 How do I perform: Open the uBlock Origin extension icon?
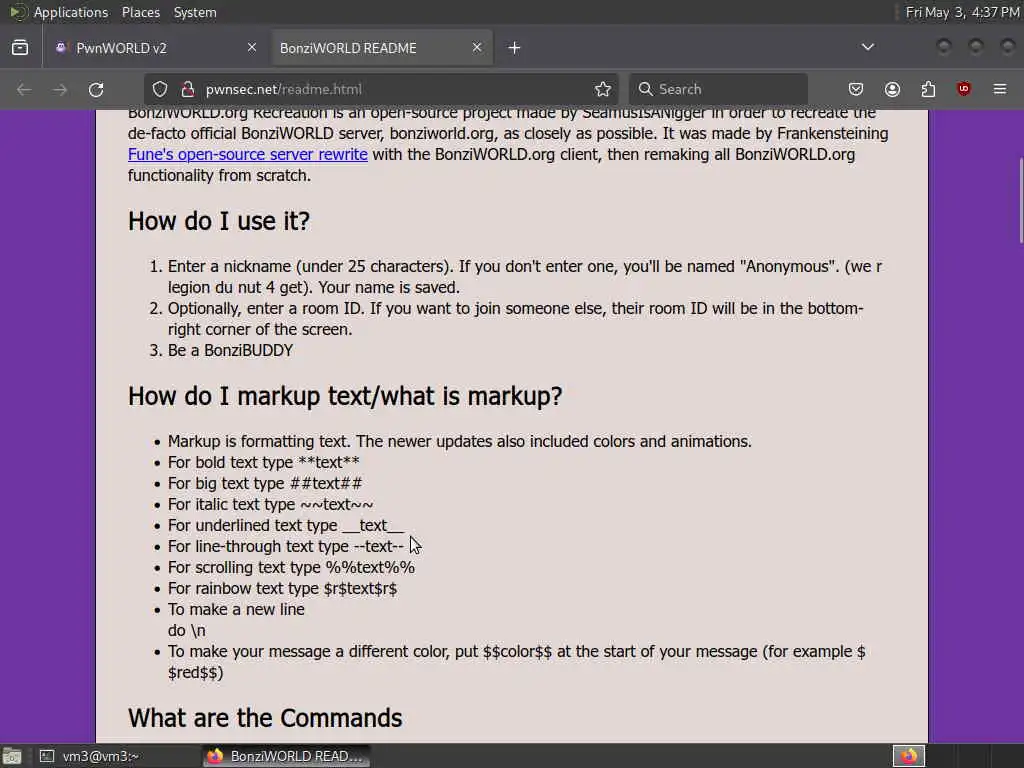pos(964,89)
